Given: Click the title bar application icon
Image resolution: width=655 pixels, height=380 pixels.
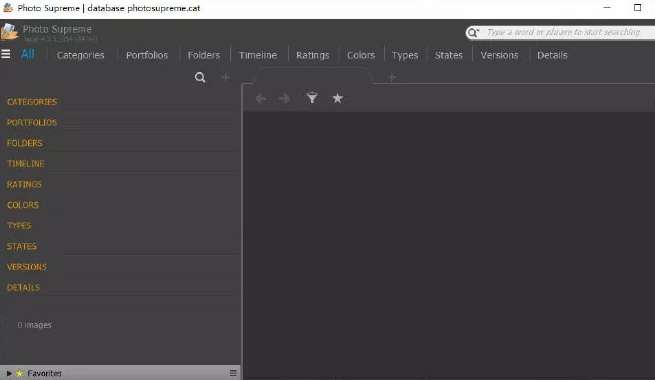Looking at the screenshot, I should coord(8,8).
